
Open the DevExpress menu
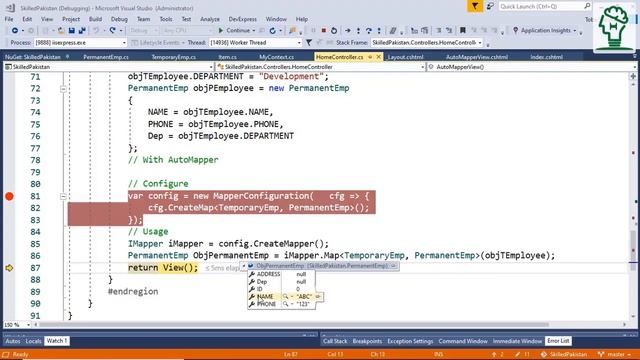click(x=243, y=19)
